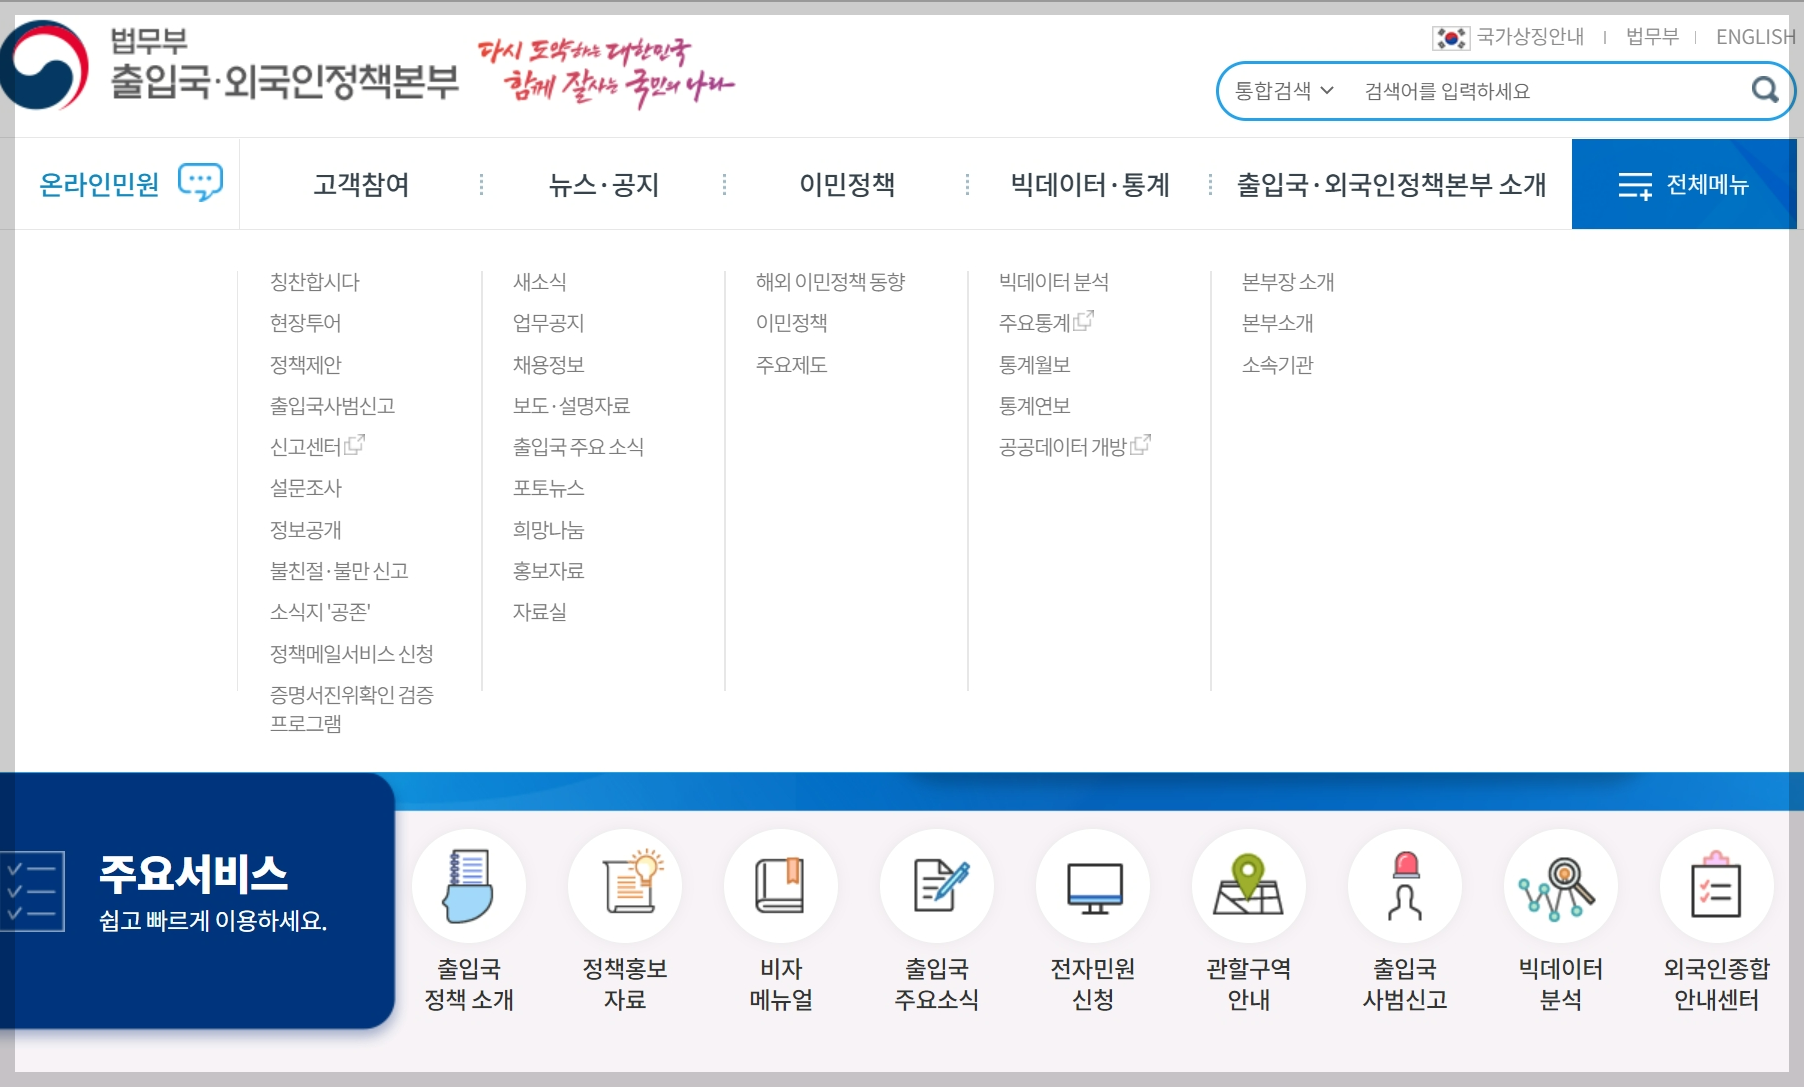Viewport: 1804px width, 1087px height.
Task: Click the 비자 메뉴얼 book icon
Action: tap(781, 886)
